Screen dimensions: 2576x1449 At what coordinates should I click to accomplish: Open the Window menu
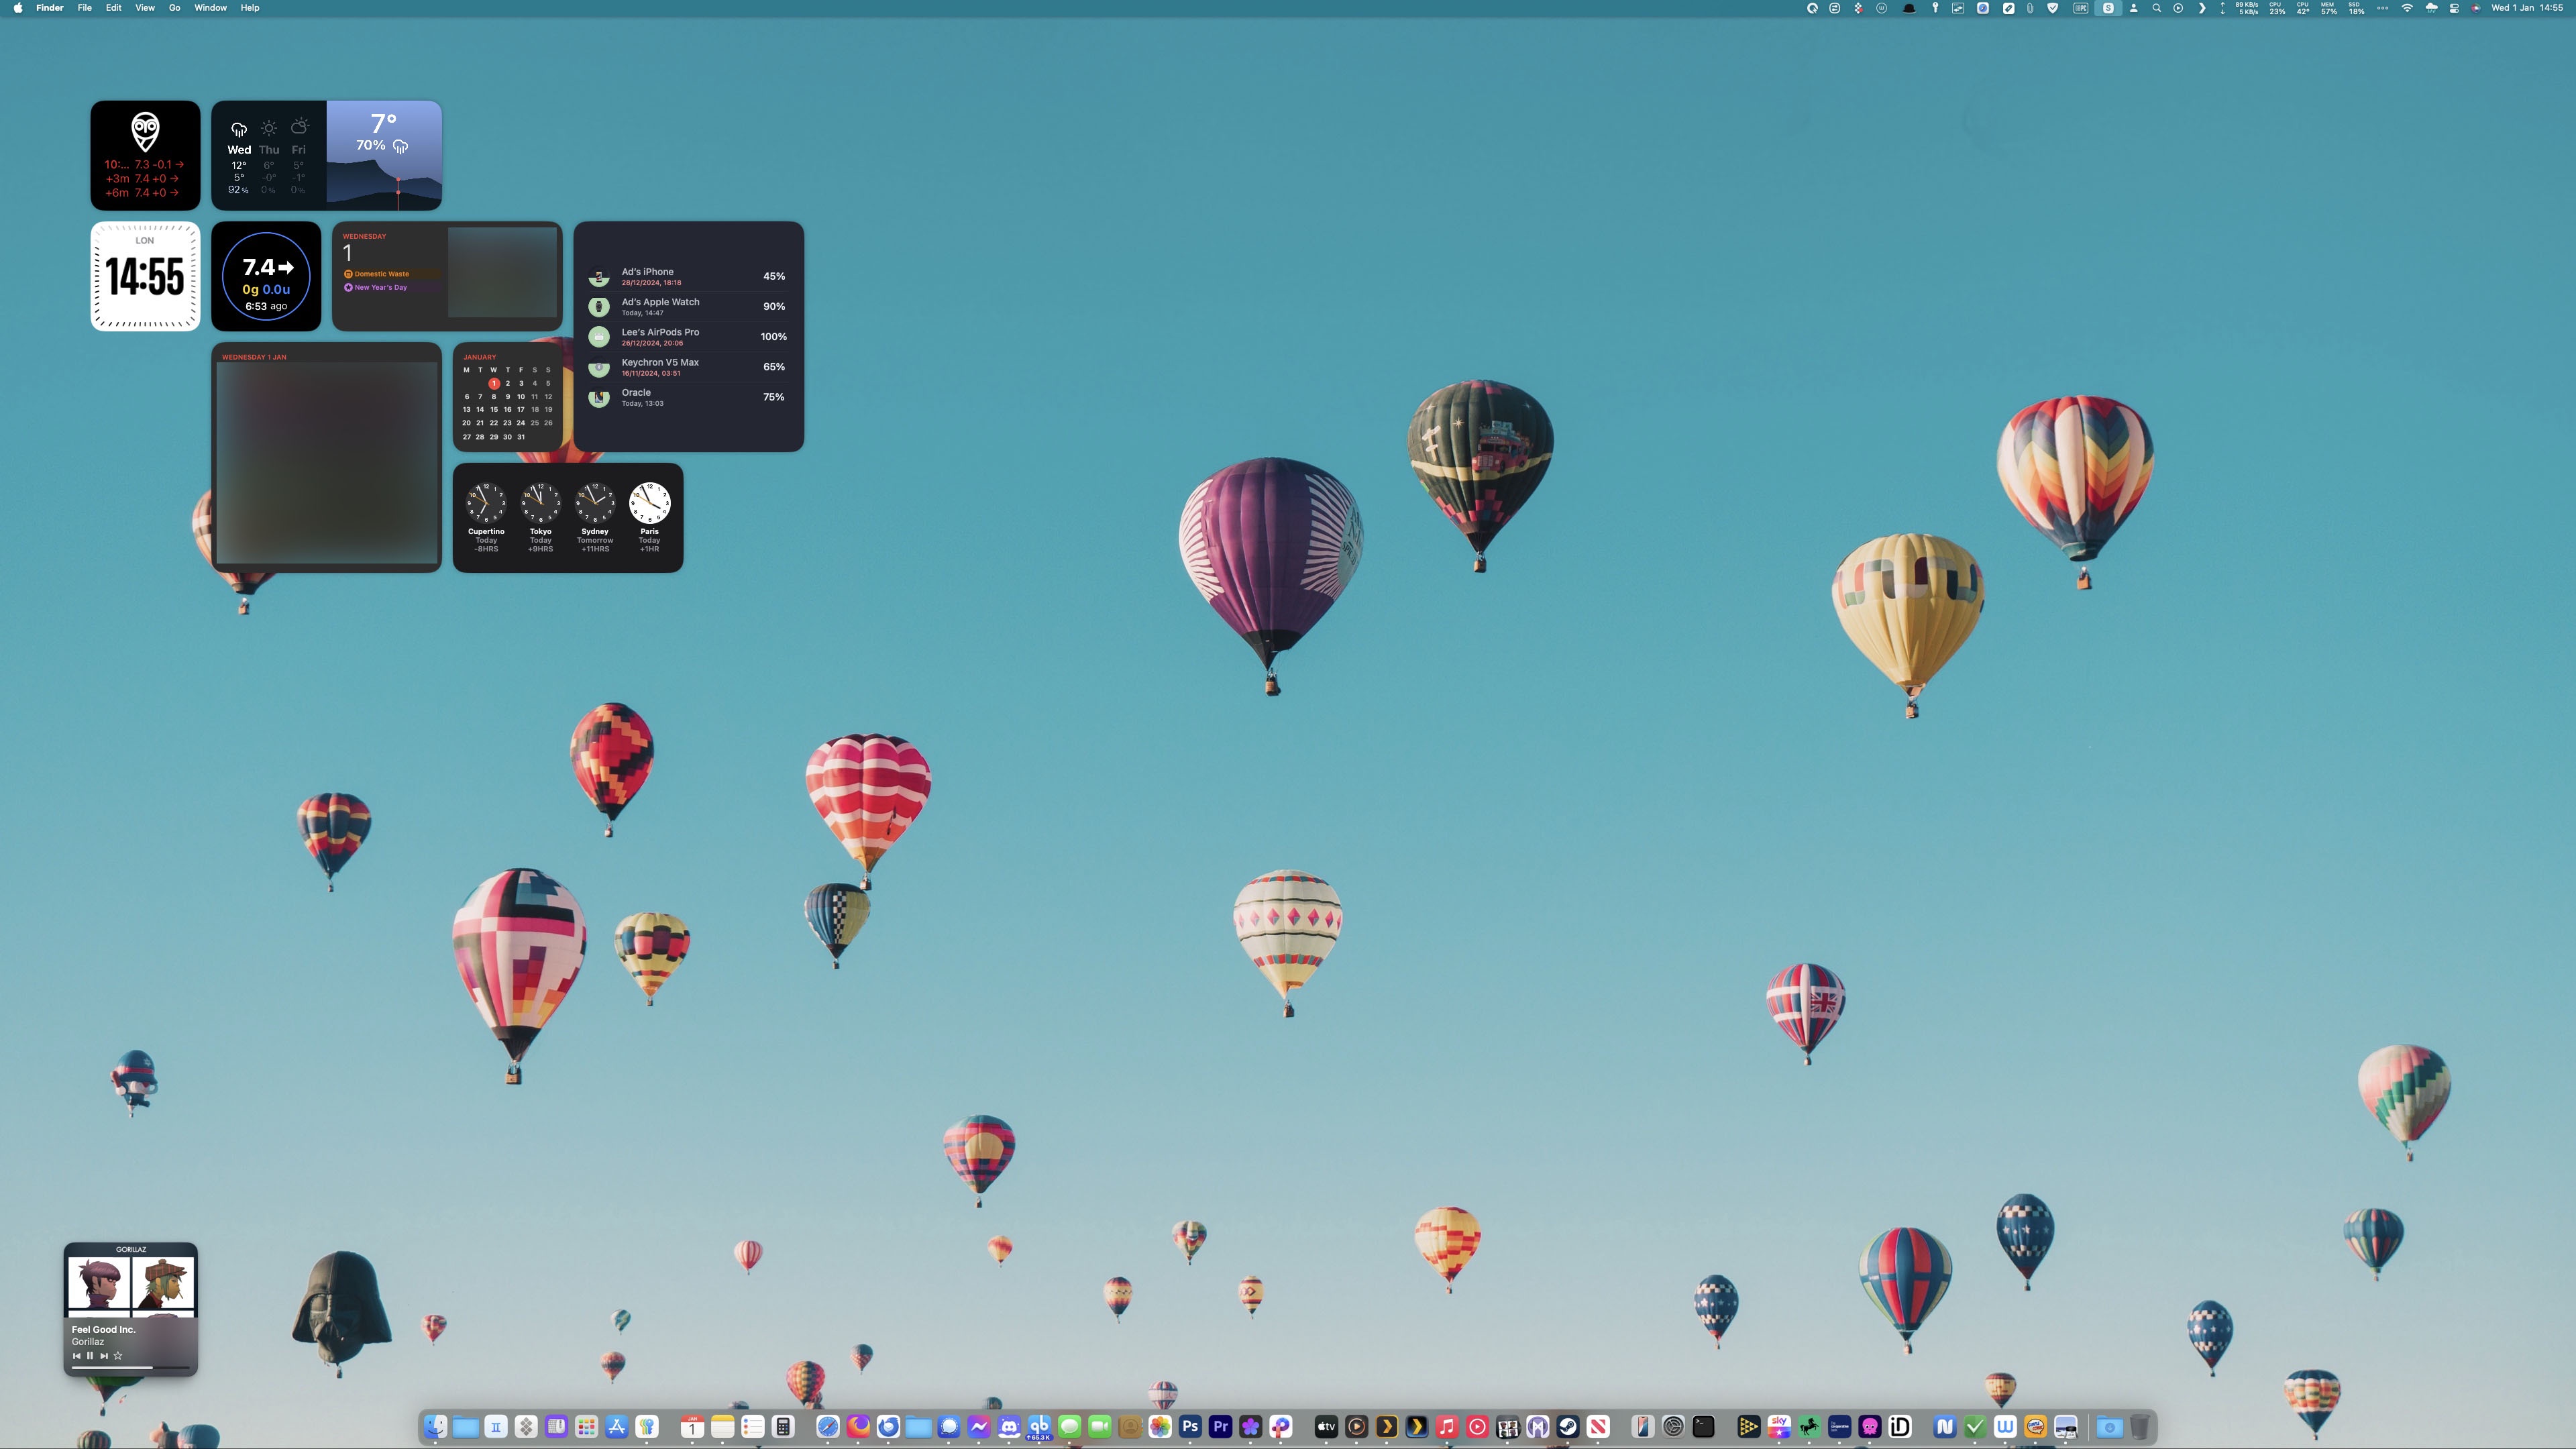[210, 8]
